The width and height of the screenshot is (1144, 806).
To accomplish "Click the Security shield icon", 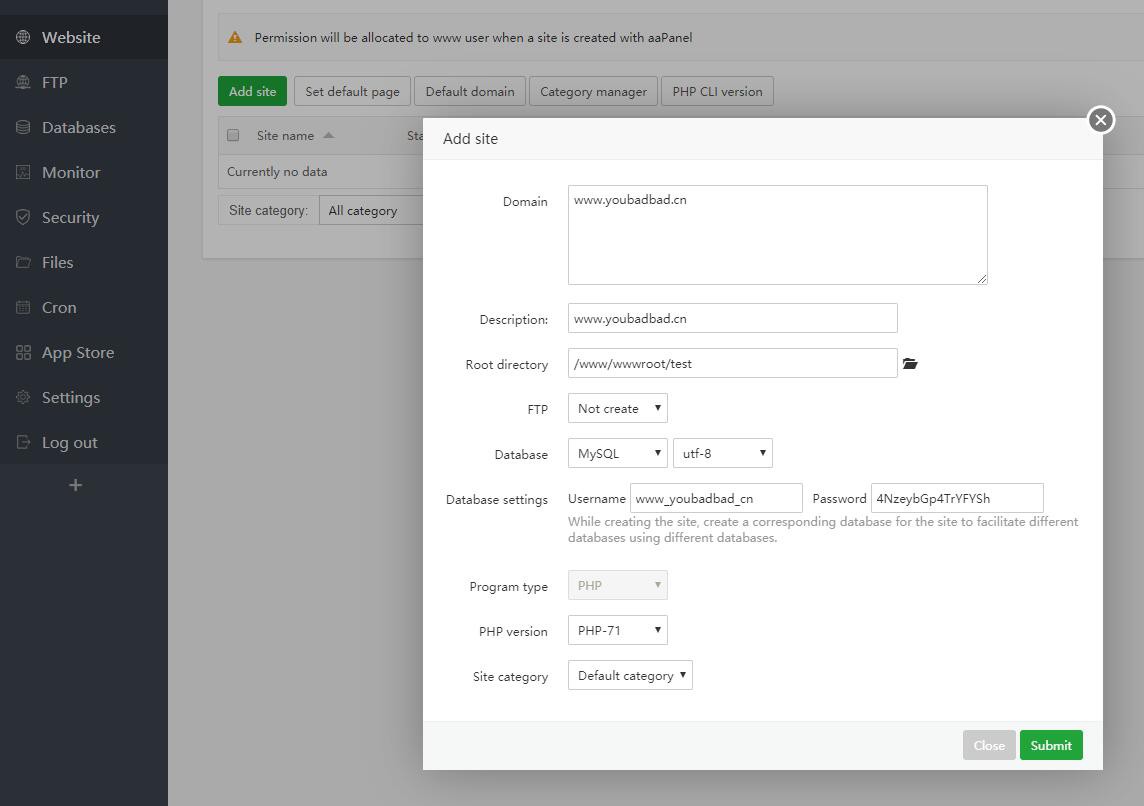I will coord(23,217).
